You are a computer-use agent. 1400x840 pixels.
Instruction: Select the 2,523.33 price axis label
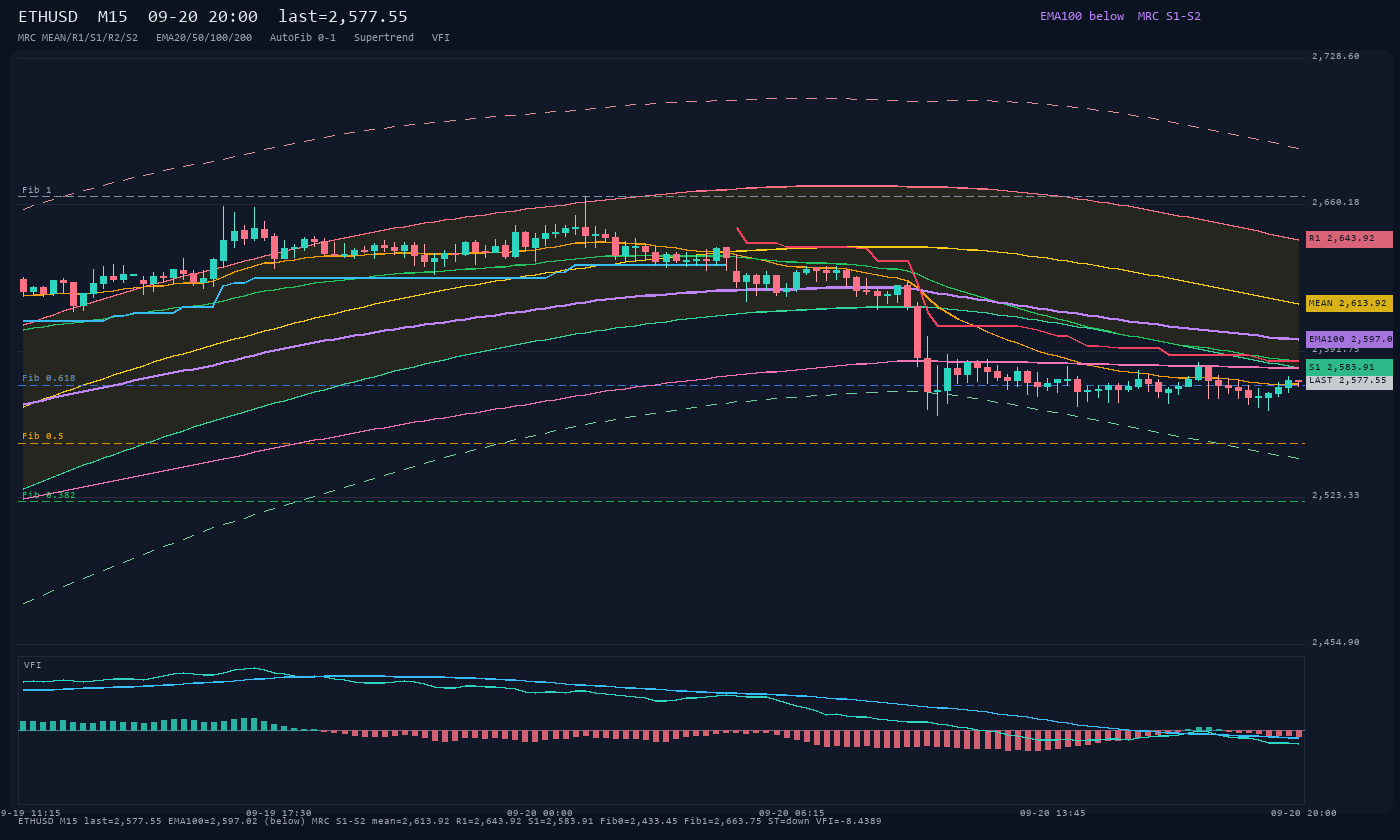click(x=1336, y=496)
